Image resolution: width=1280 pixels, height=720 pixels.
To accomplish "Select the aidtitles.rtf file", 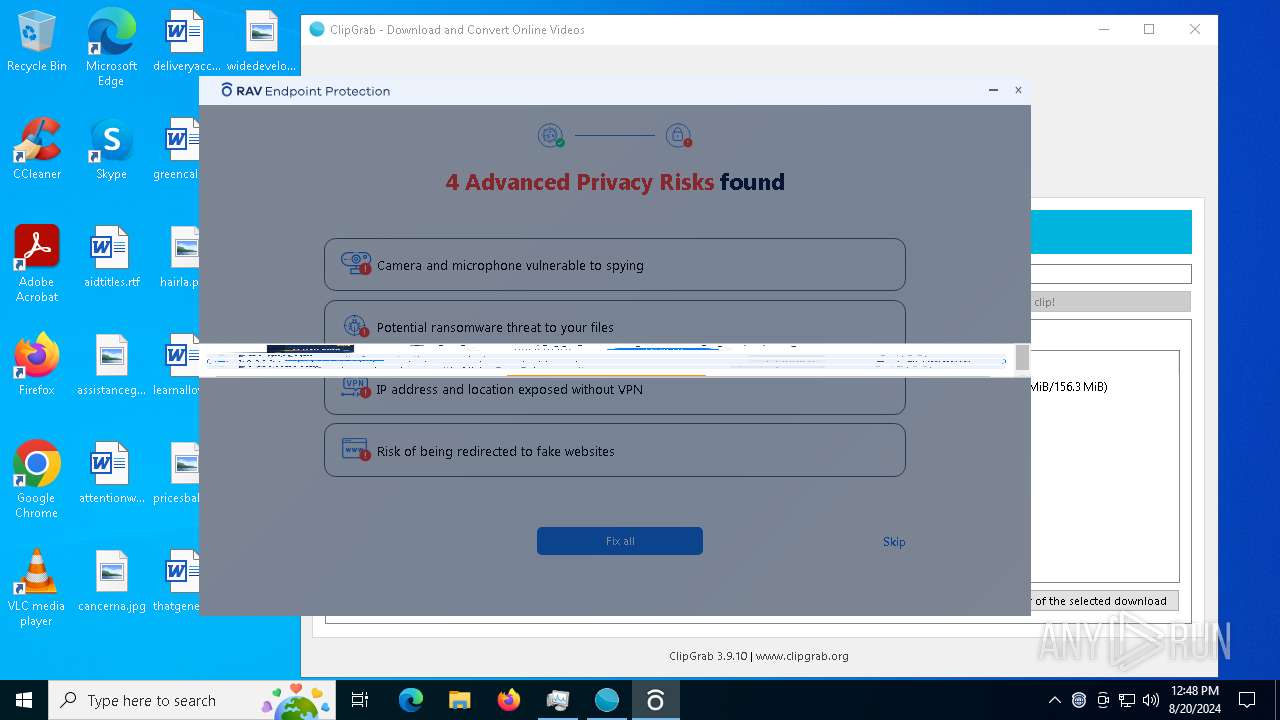I will 111,258.
